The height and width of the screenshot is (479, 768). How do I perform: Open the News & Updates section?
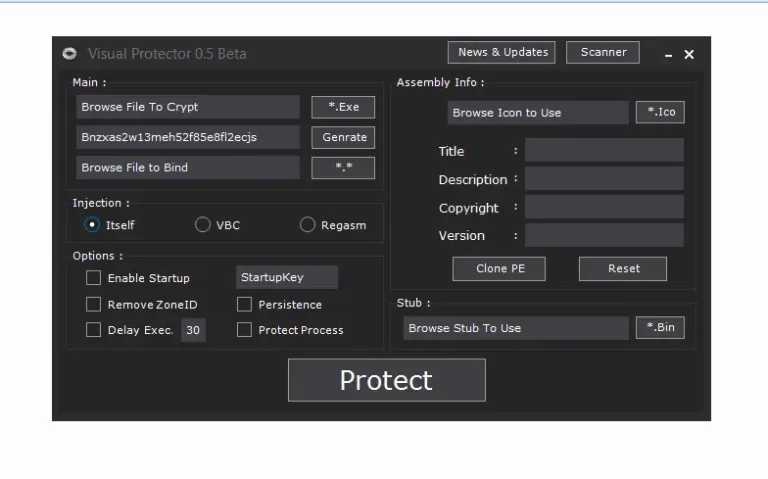coord(503,52)
